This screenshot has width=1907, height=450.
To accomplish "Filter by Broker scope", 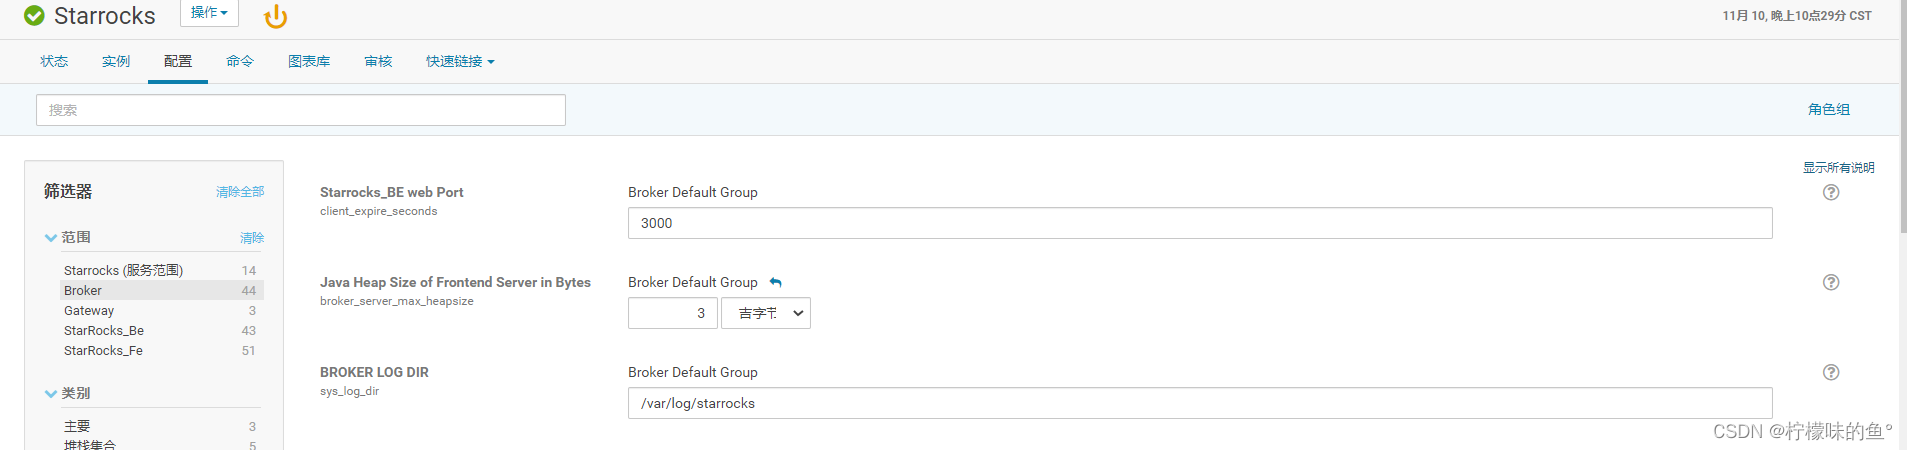I will coord(161,290).
